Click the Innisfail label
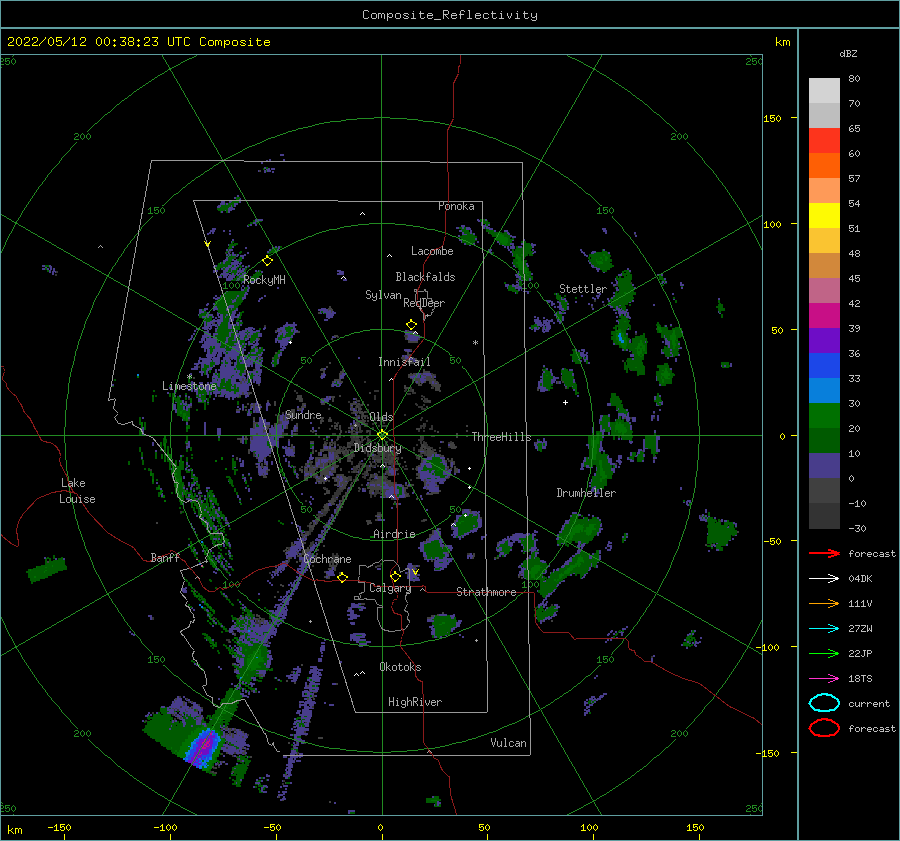The width and height of the screenshot is (900, 841). point(404,362)
